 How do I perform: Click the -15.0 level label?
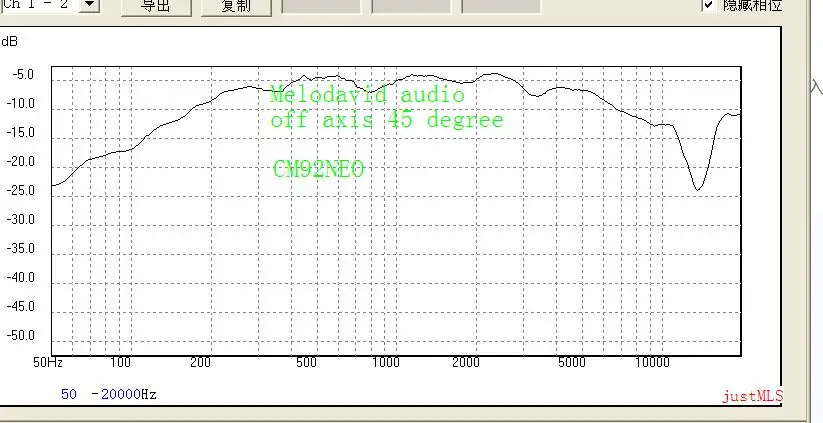20,132
